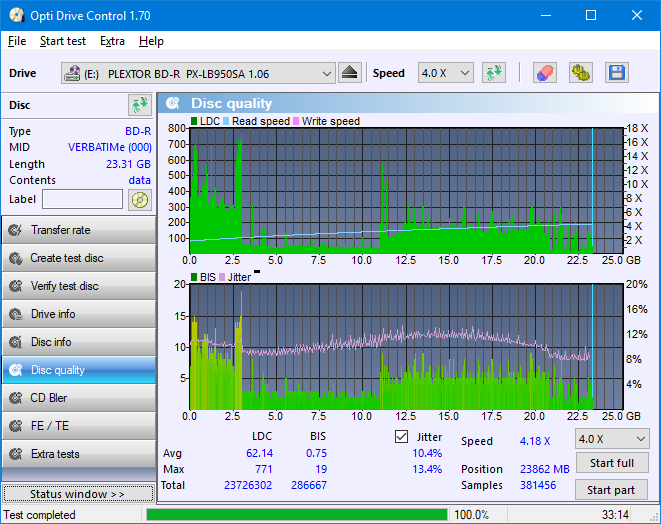
Task: Click the Extra tests sidebar icon
Action: 16,454
